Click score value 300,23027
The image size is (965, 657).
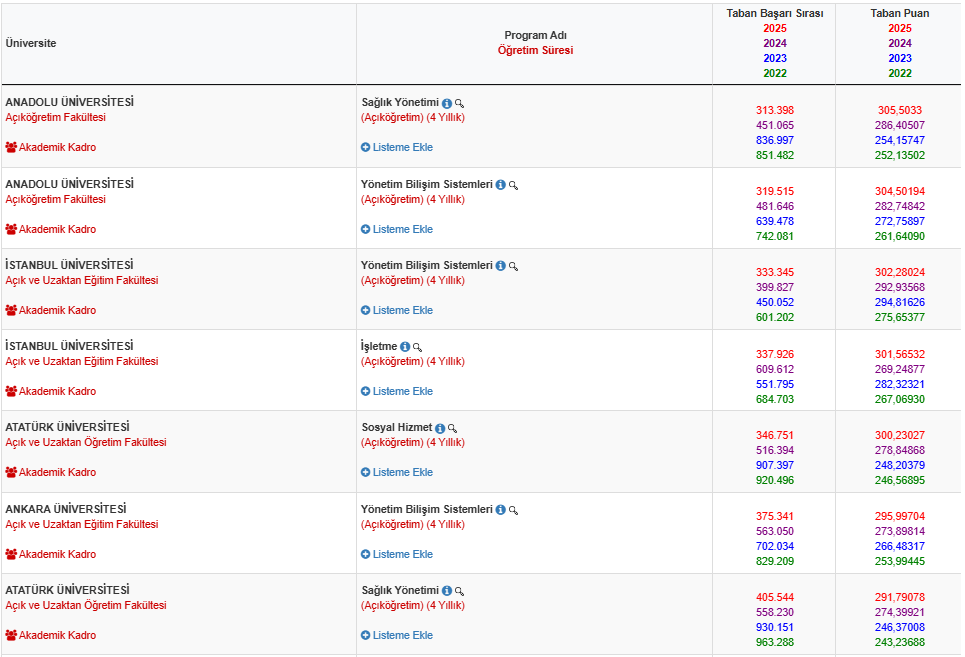900,436
